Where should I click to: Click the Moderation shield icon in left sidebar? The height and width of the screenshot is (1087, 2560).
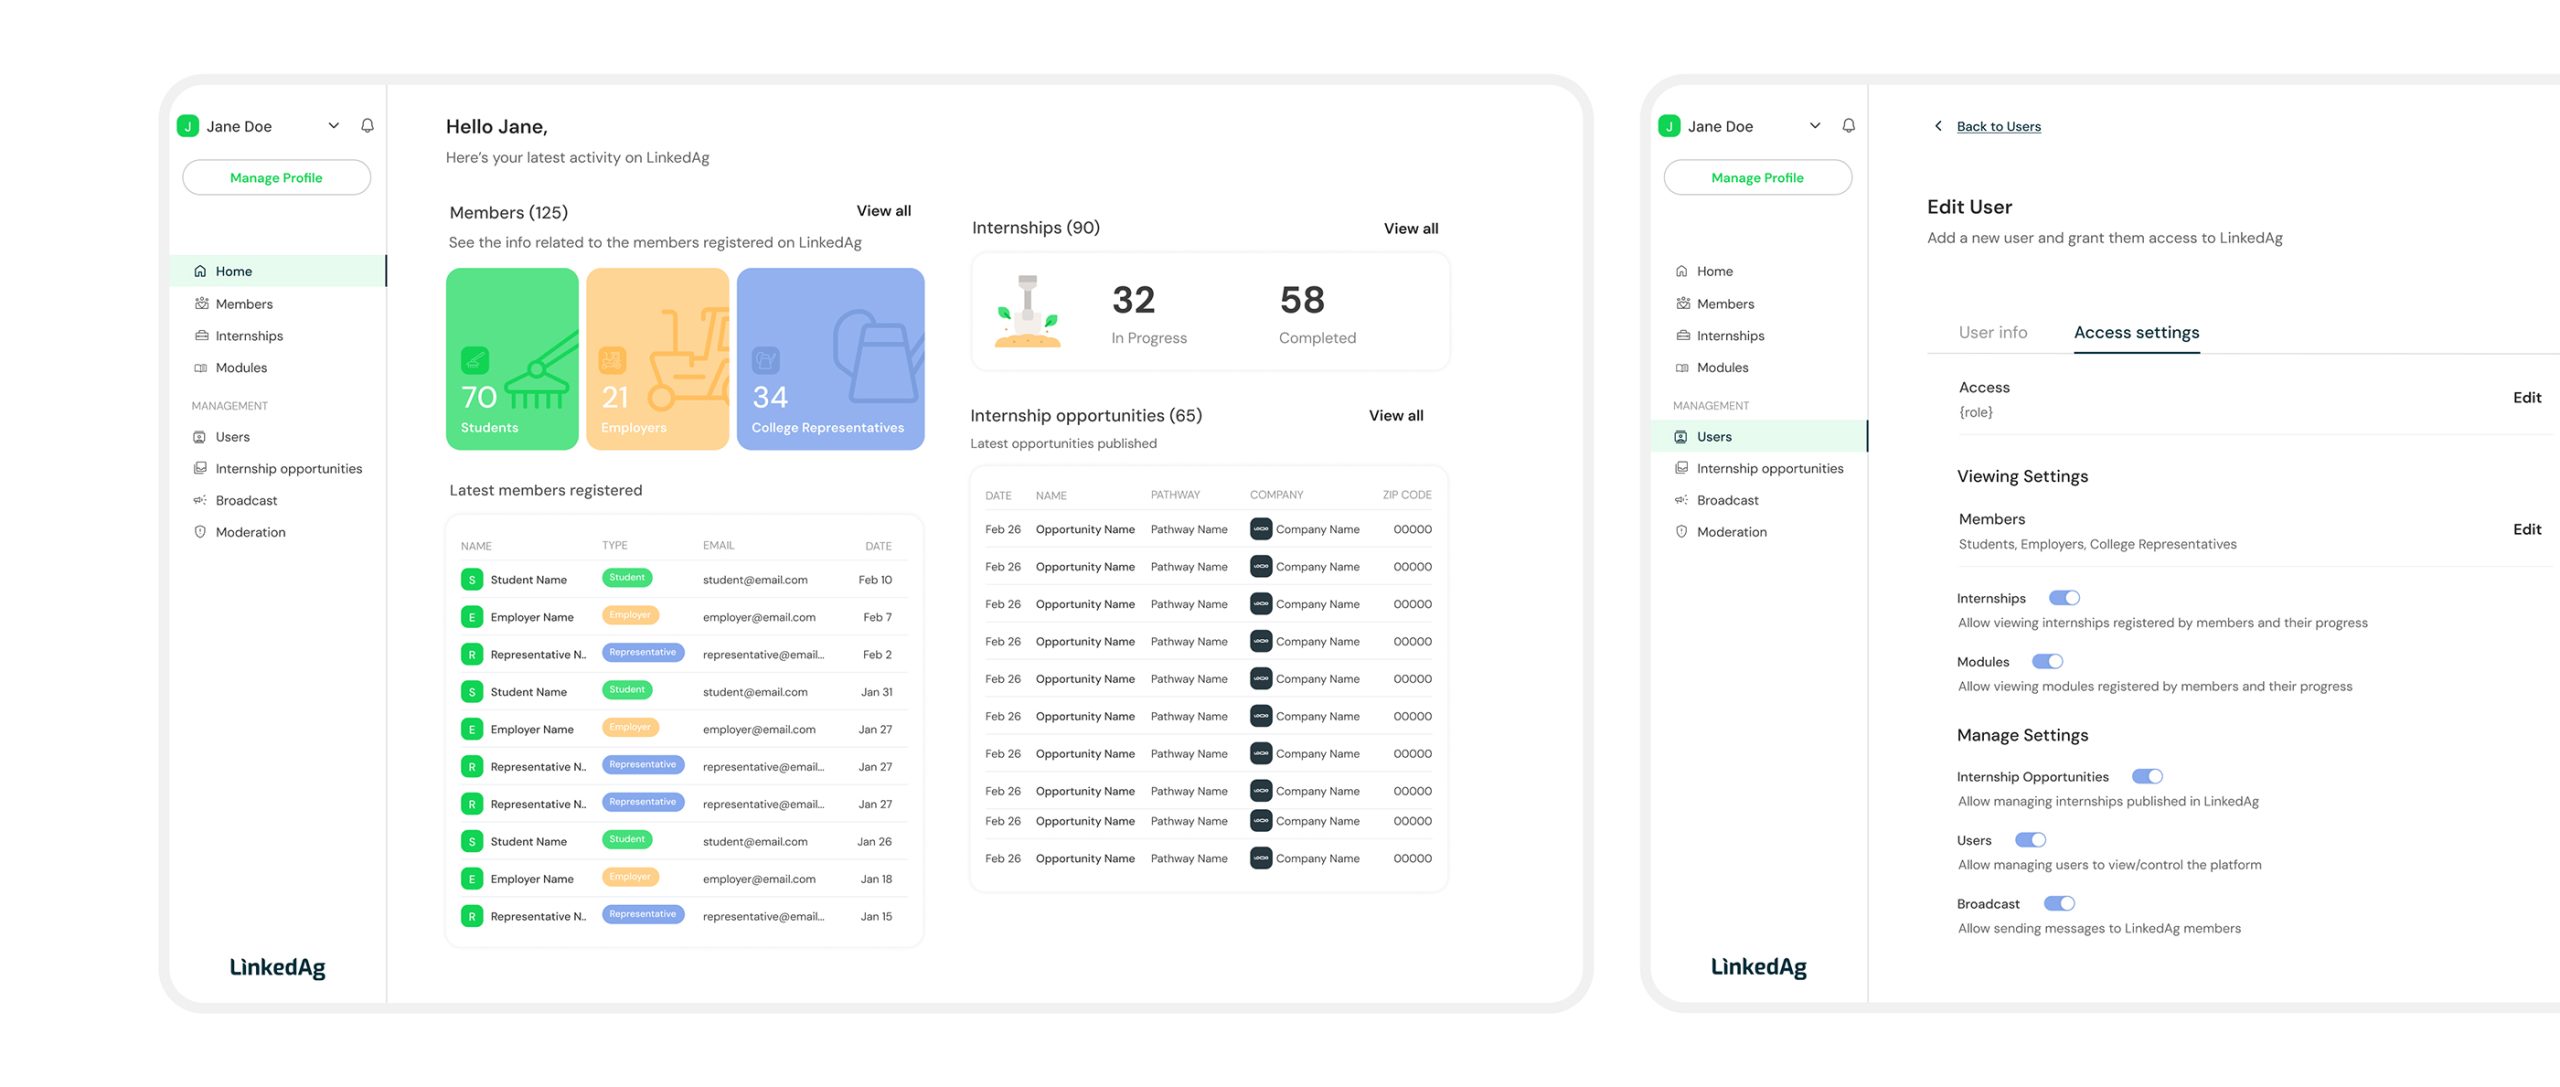point(200,532)
